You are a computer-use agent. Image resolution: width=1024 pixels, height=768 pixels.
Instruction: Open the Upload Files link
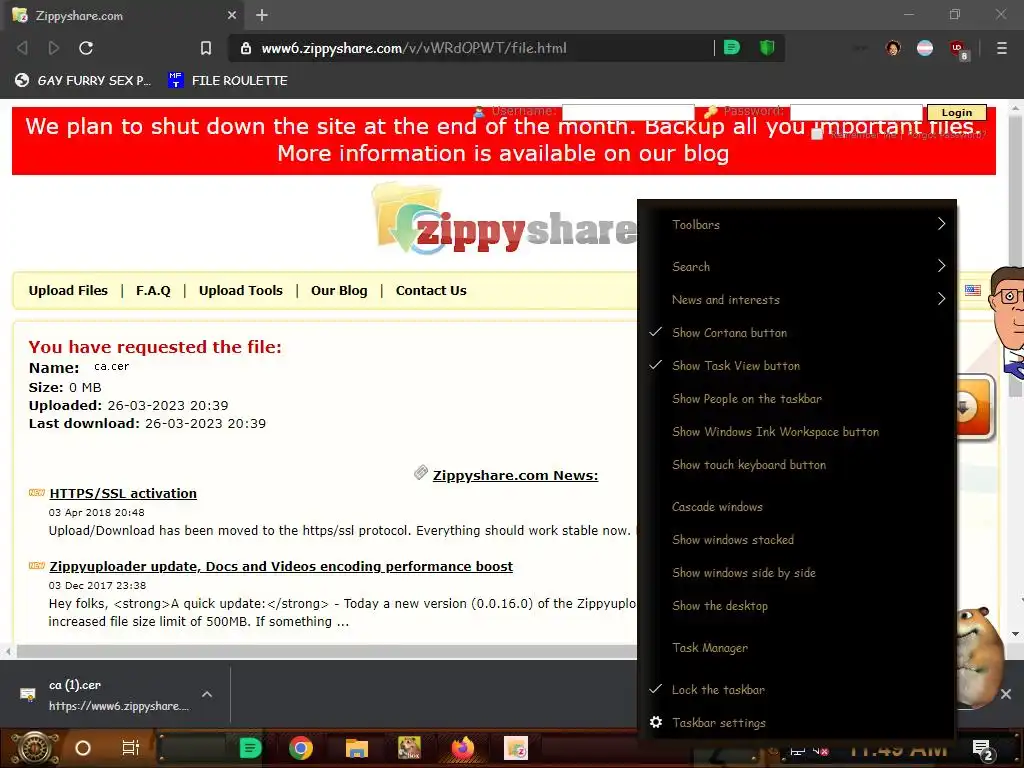(x=68, y=291)
